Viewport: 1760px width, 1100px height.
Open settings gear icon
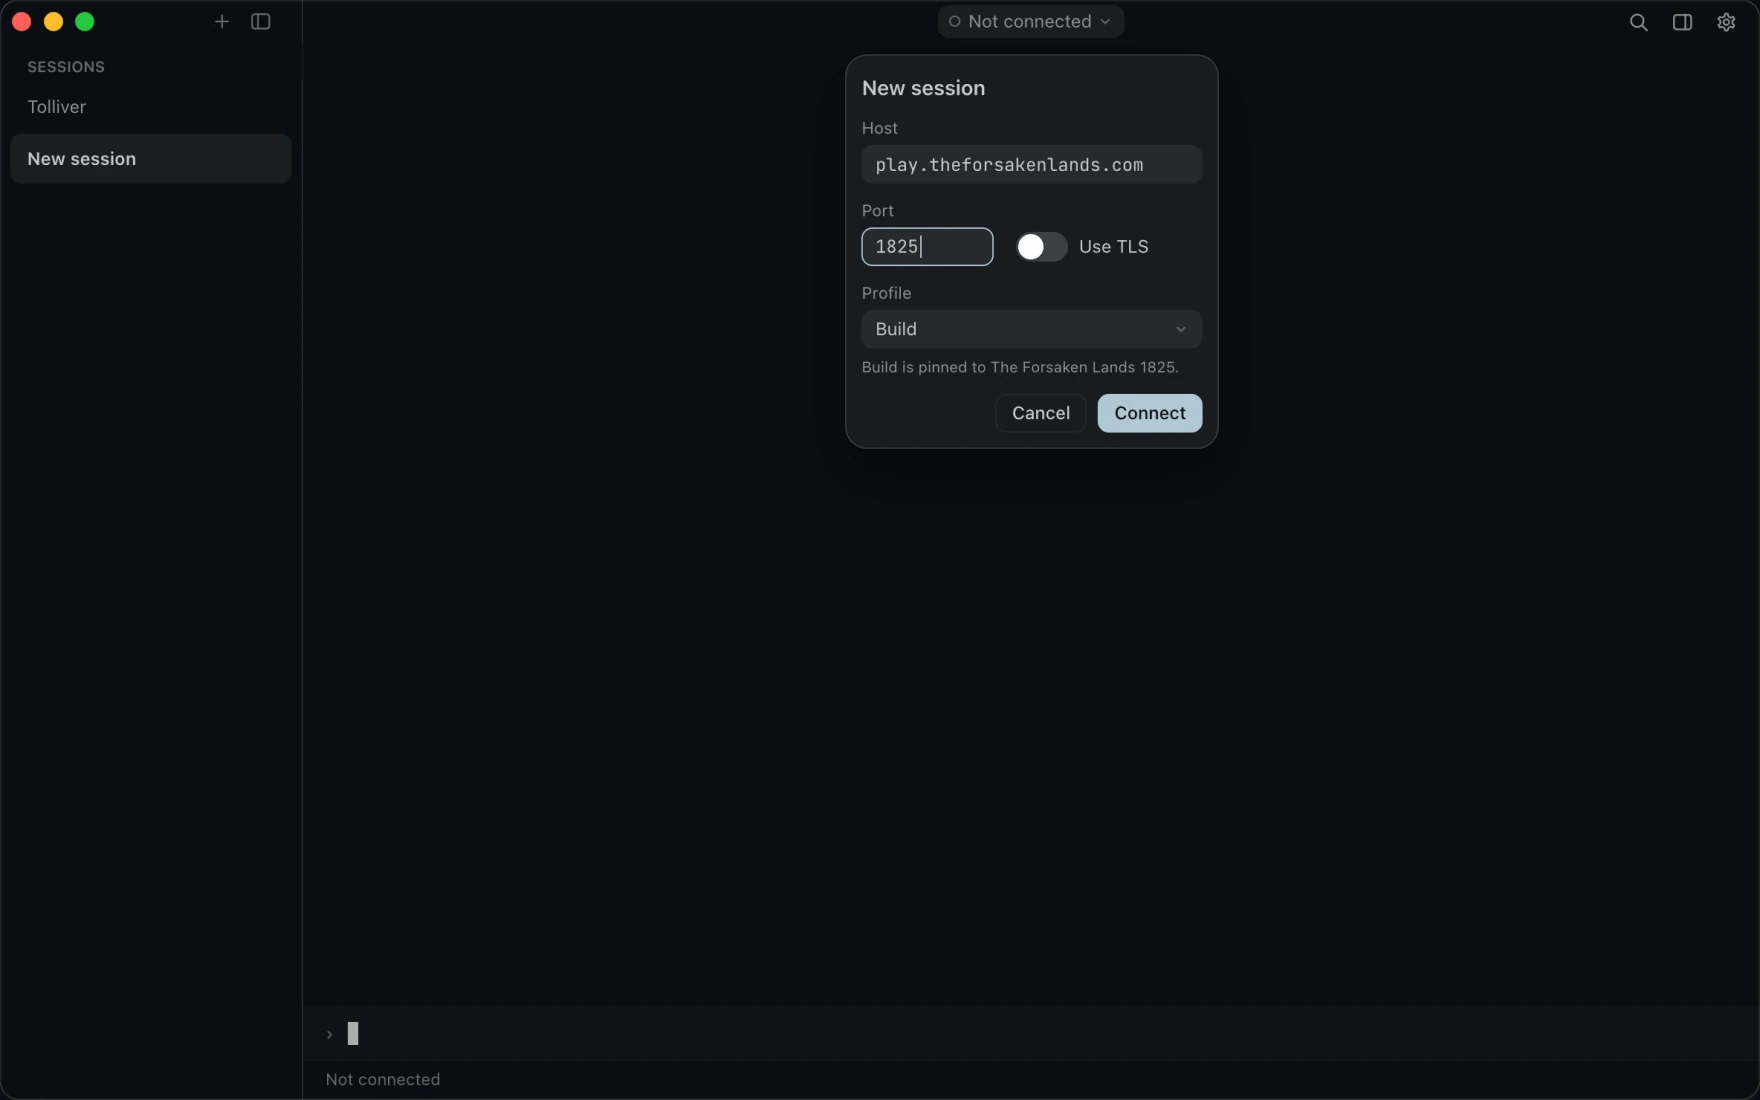click(1726, 22)
